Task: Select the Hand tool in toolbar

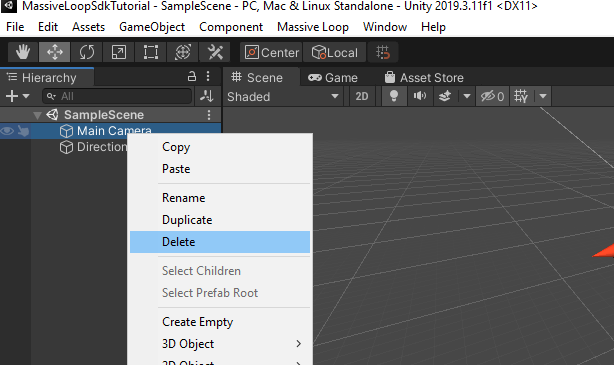Action: pos(23,52)
